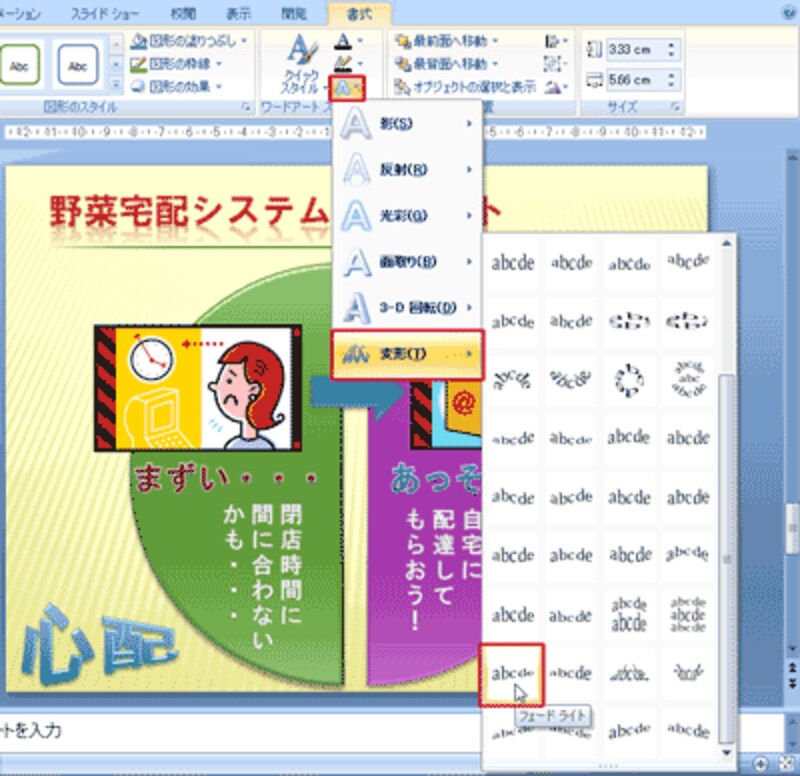The image size is (800, 776).
Task: Decrease shape width with spinner down arrow
Action: pyautogui.click(x=671, y=85)
